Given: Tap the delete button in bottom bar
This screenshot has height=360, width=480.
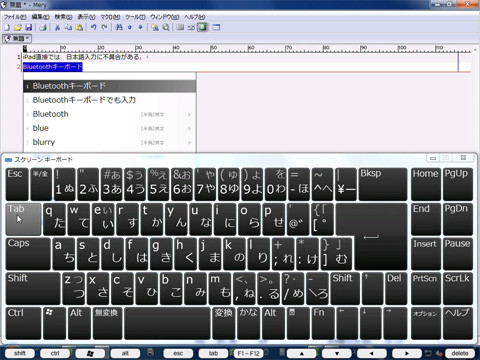Looking at the screenshot, I should (x=460, y=353).
